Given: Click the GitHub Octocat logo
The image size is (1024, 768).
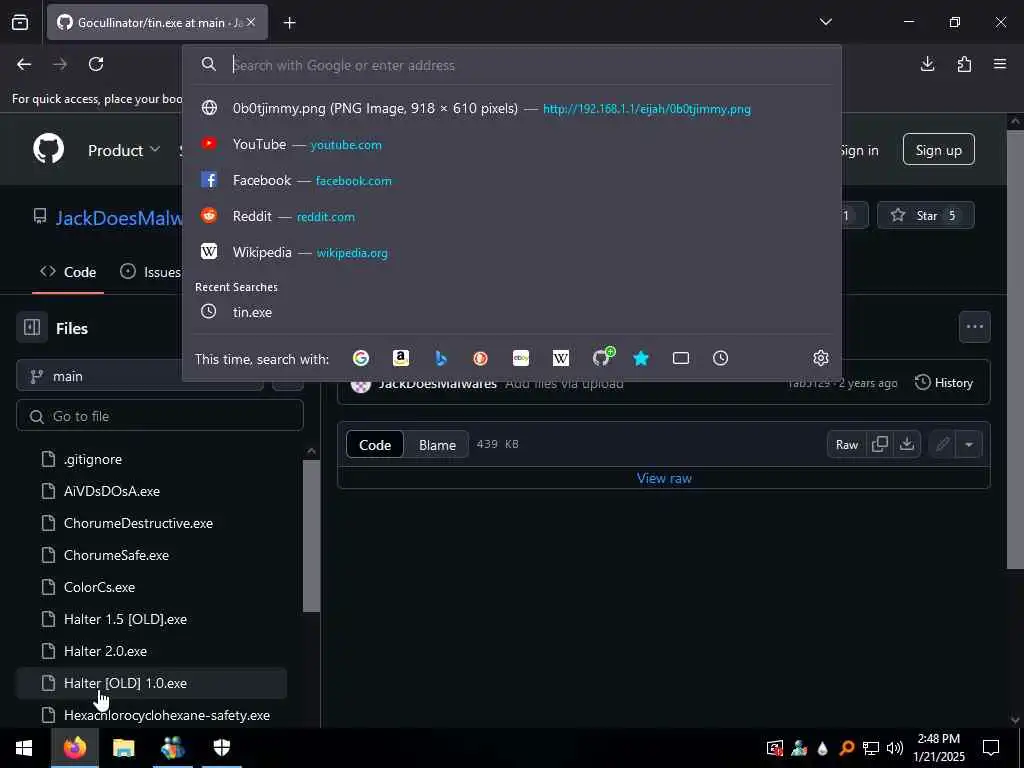Looking at the screenshot, I should pyautogui.click(x=49, y=150).
